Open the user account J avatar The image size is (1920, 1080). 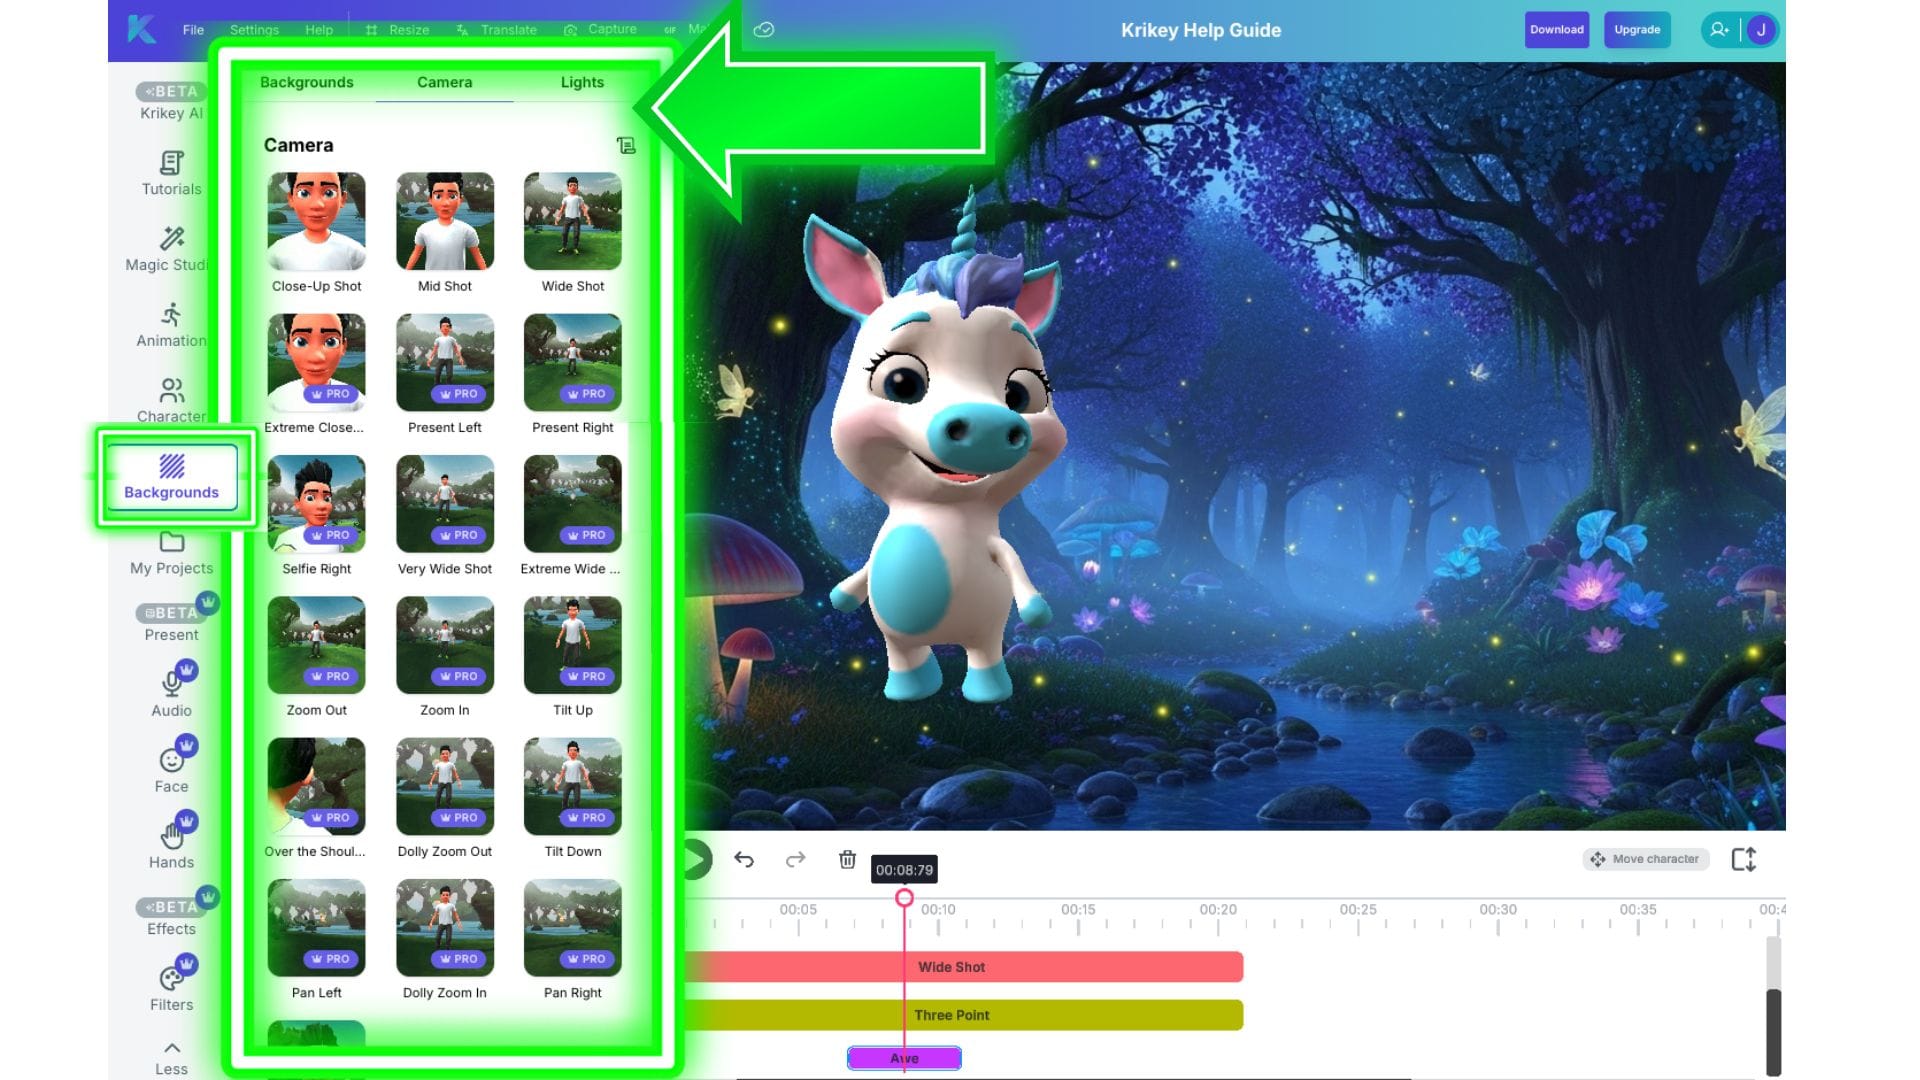[1761, 30]
